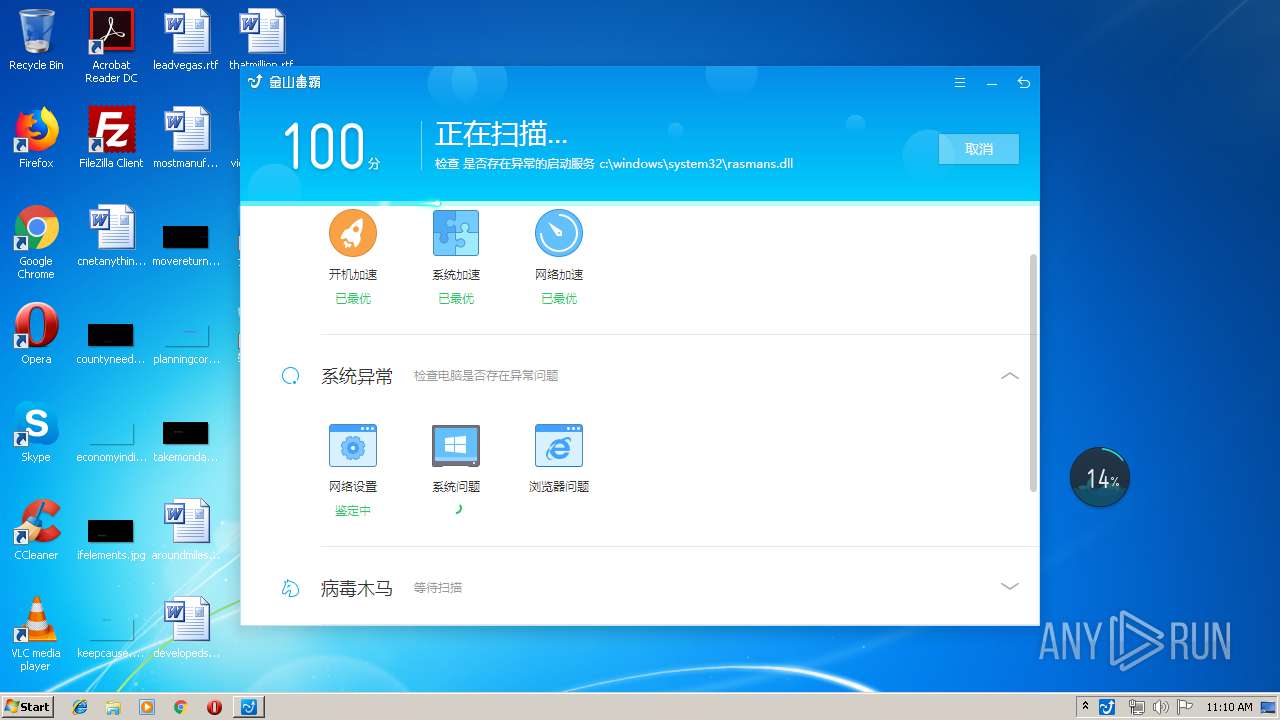Click the 开机加速 rocket icon

click(x=353, y=233)
